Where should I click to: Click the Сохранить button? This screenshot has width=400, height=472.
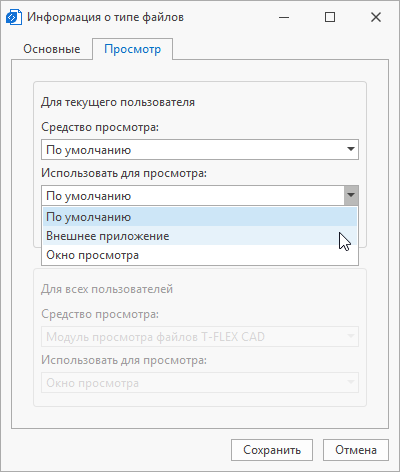272,450
